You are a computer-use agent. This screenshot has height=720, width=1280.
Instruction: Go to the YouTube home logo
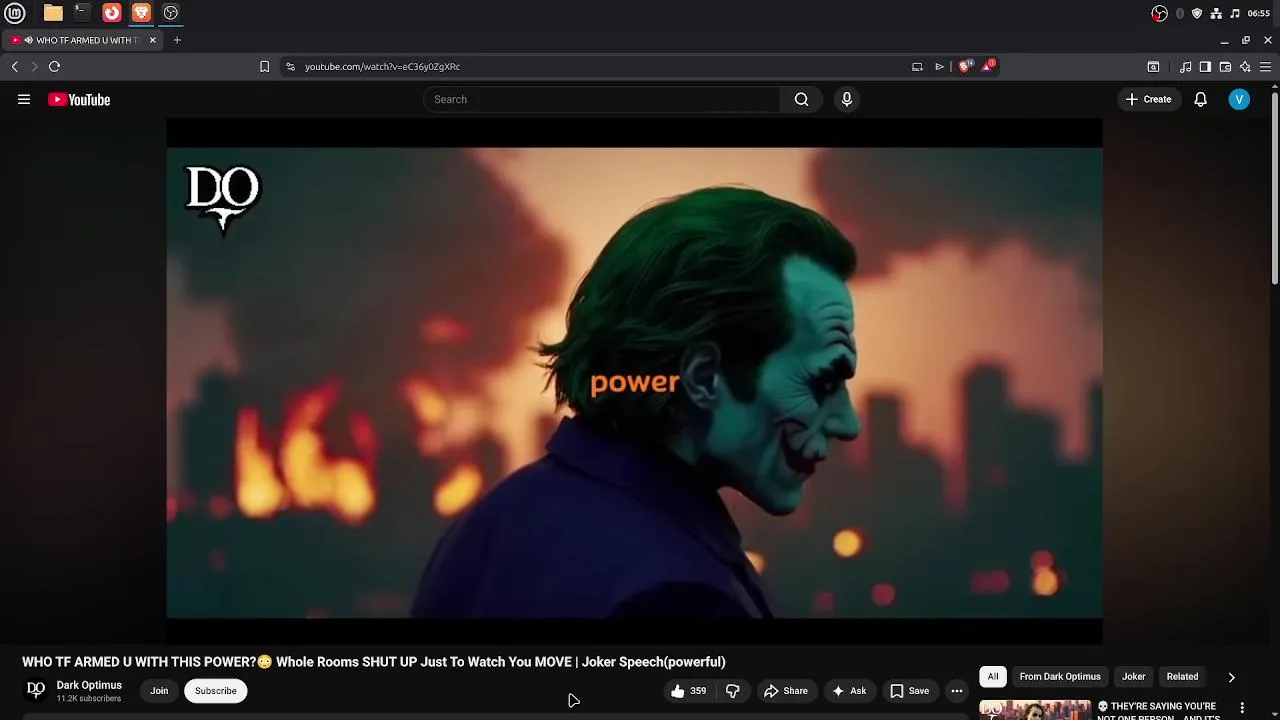(x=79, y=99)
